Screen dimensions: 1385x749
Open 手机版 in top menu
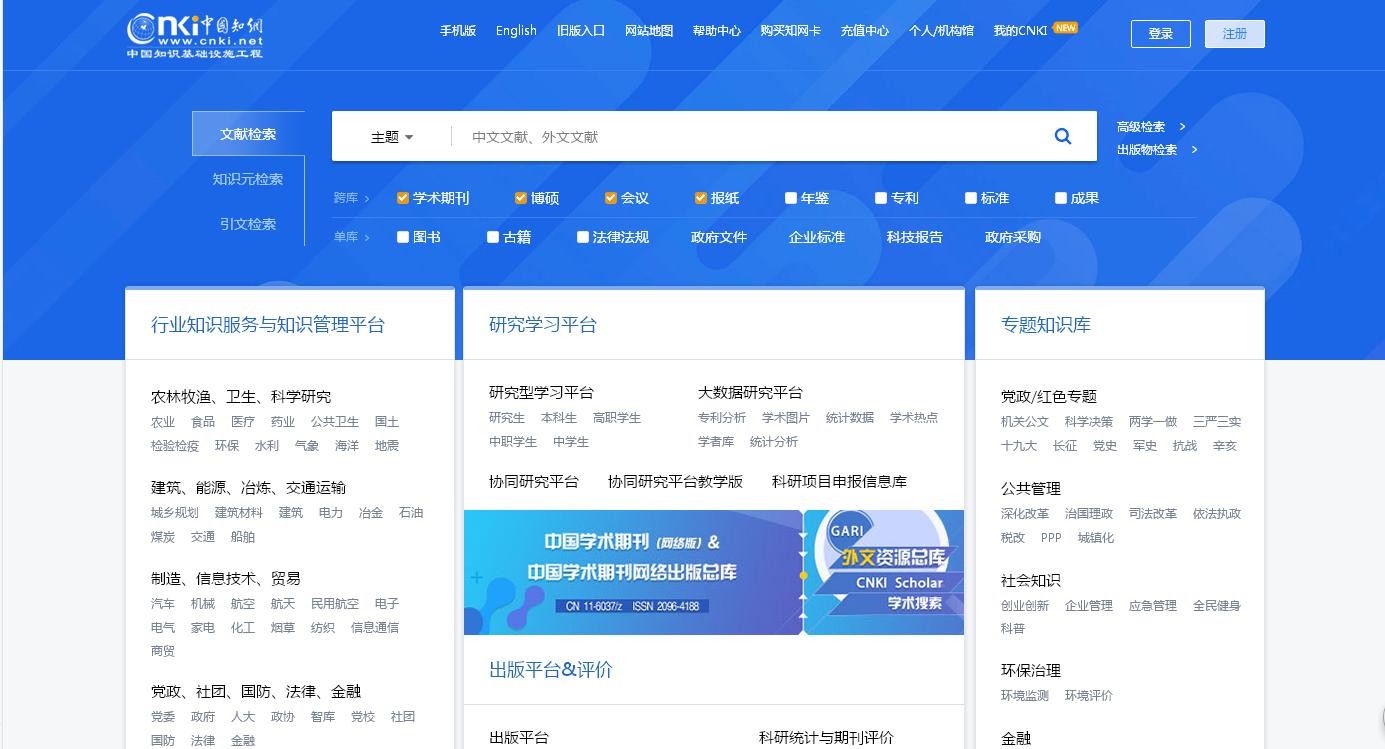pyautogui.click(x=458, y=31)
